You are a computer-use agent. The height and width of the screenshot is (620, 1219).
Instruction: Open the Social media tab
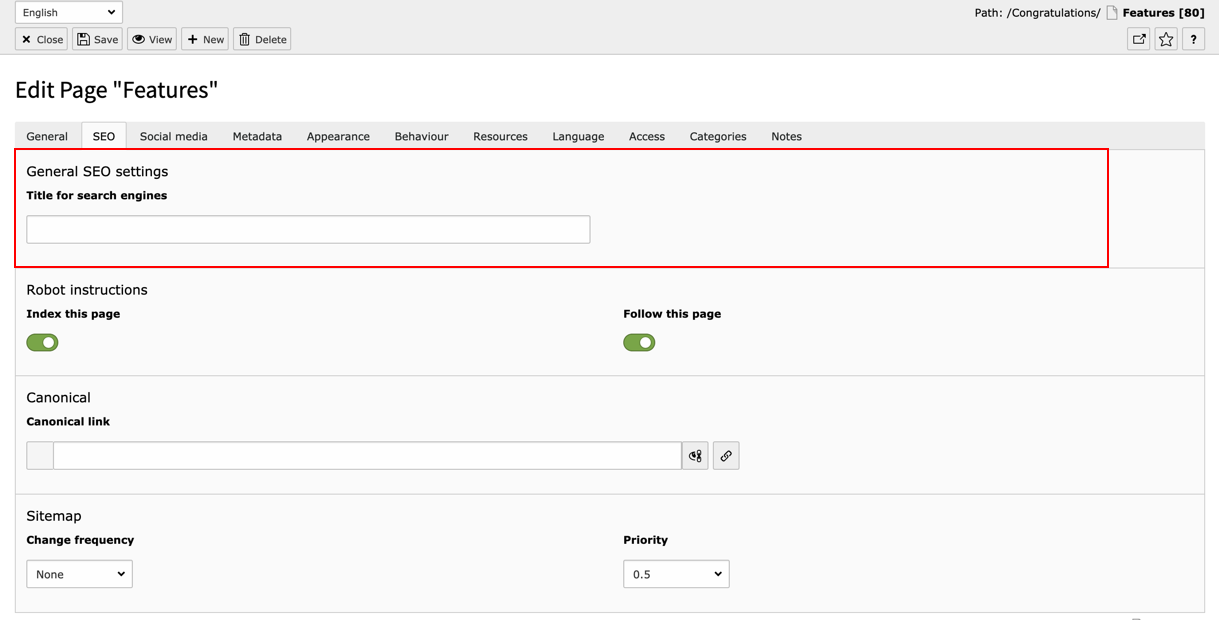point(174,136)
